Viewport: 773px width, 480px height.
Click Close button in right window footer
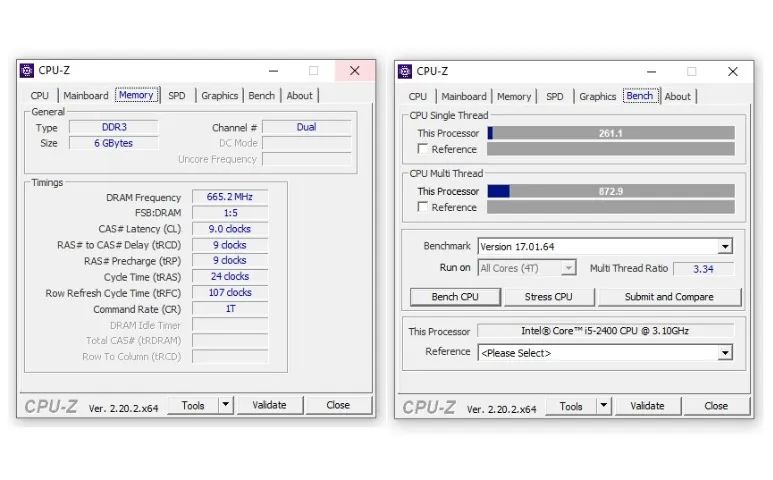tap(716, 406)
